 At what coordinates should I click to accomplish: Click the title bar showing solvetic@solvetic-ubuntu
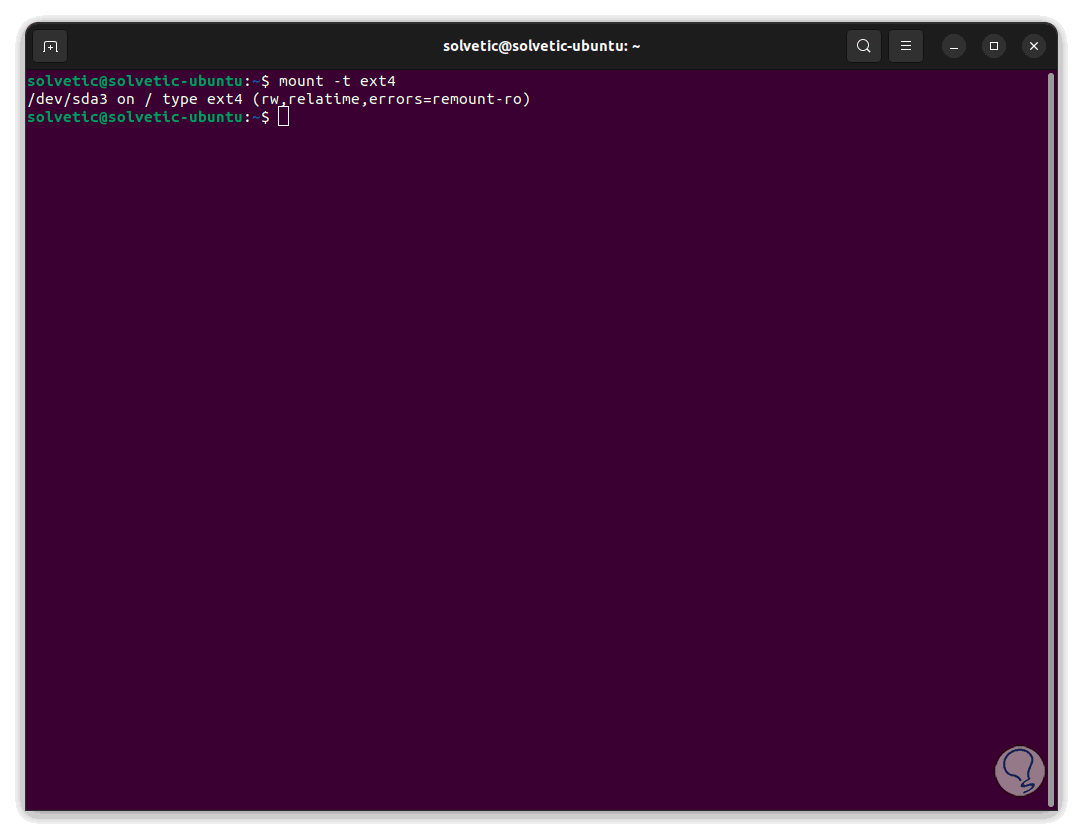coord(541,45)
